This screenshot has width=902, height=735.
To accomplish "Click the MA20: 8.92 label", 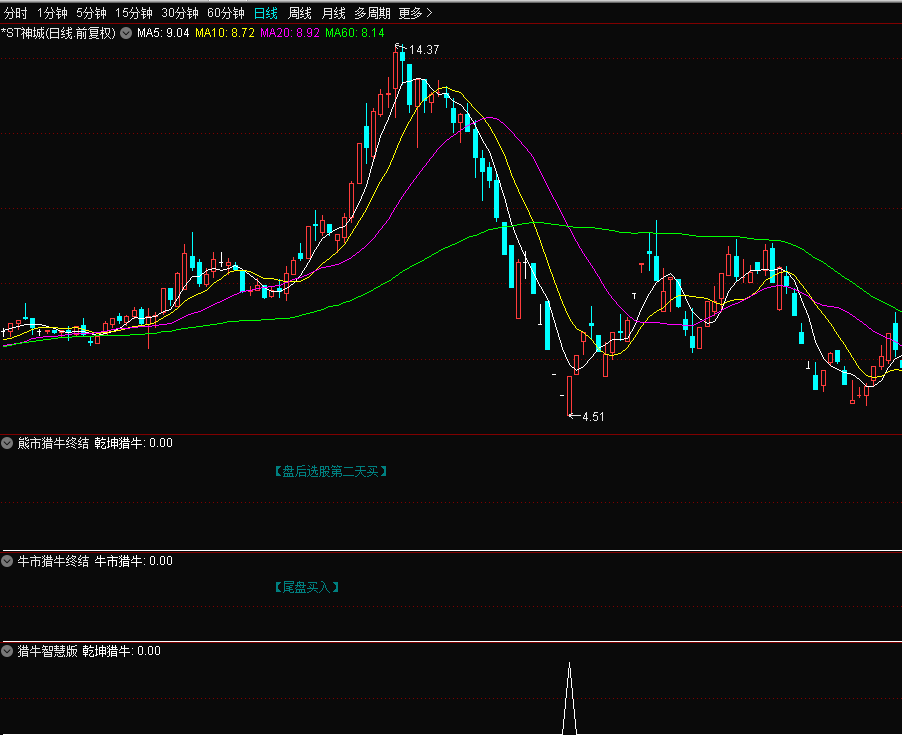I will (x=289, y=33).
